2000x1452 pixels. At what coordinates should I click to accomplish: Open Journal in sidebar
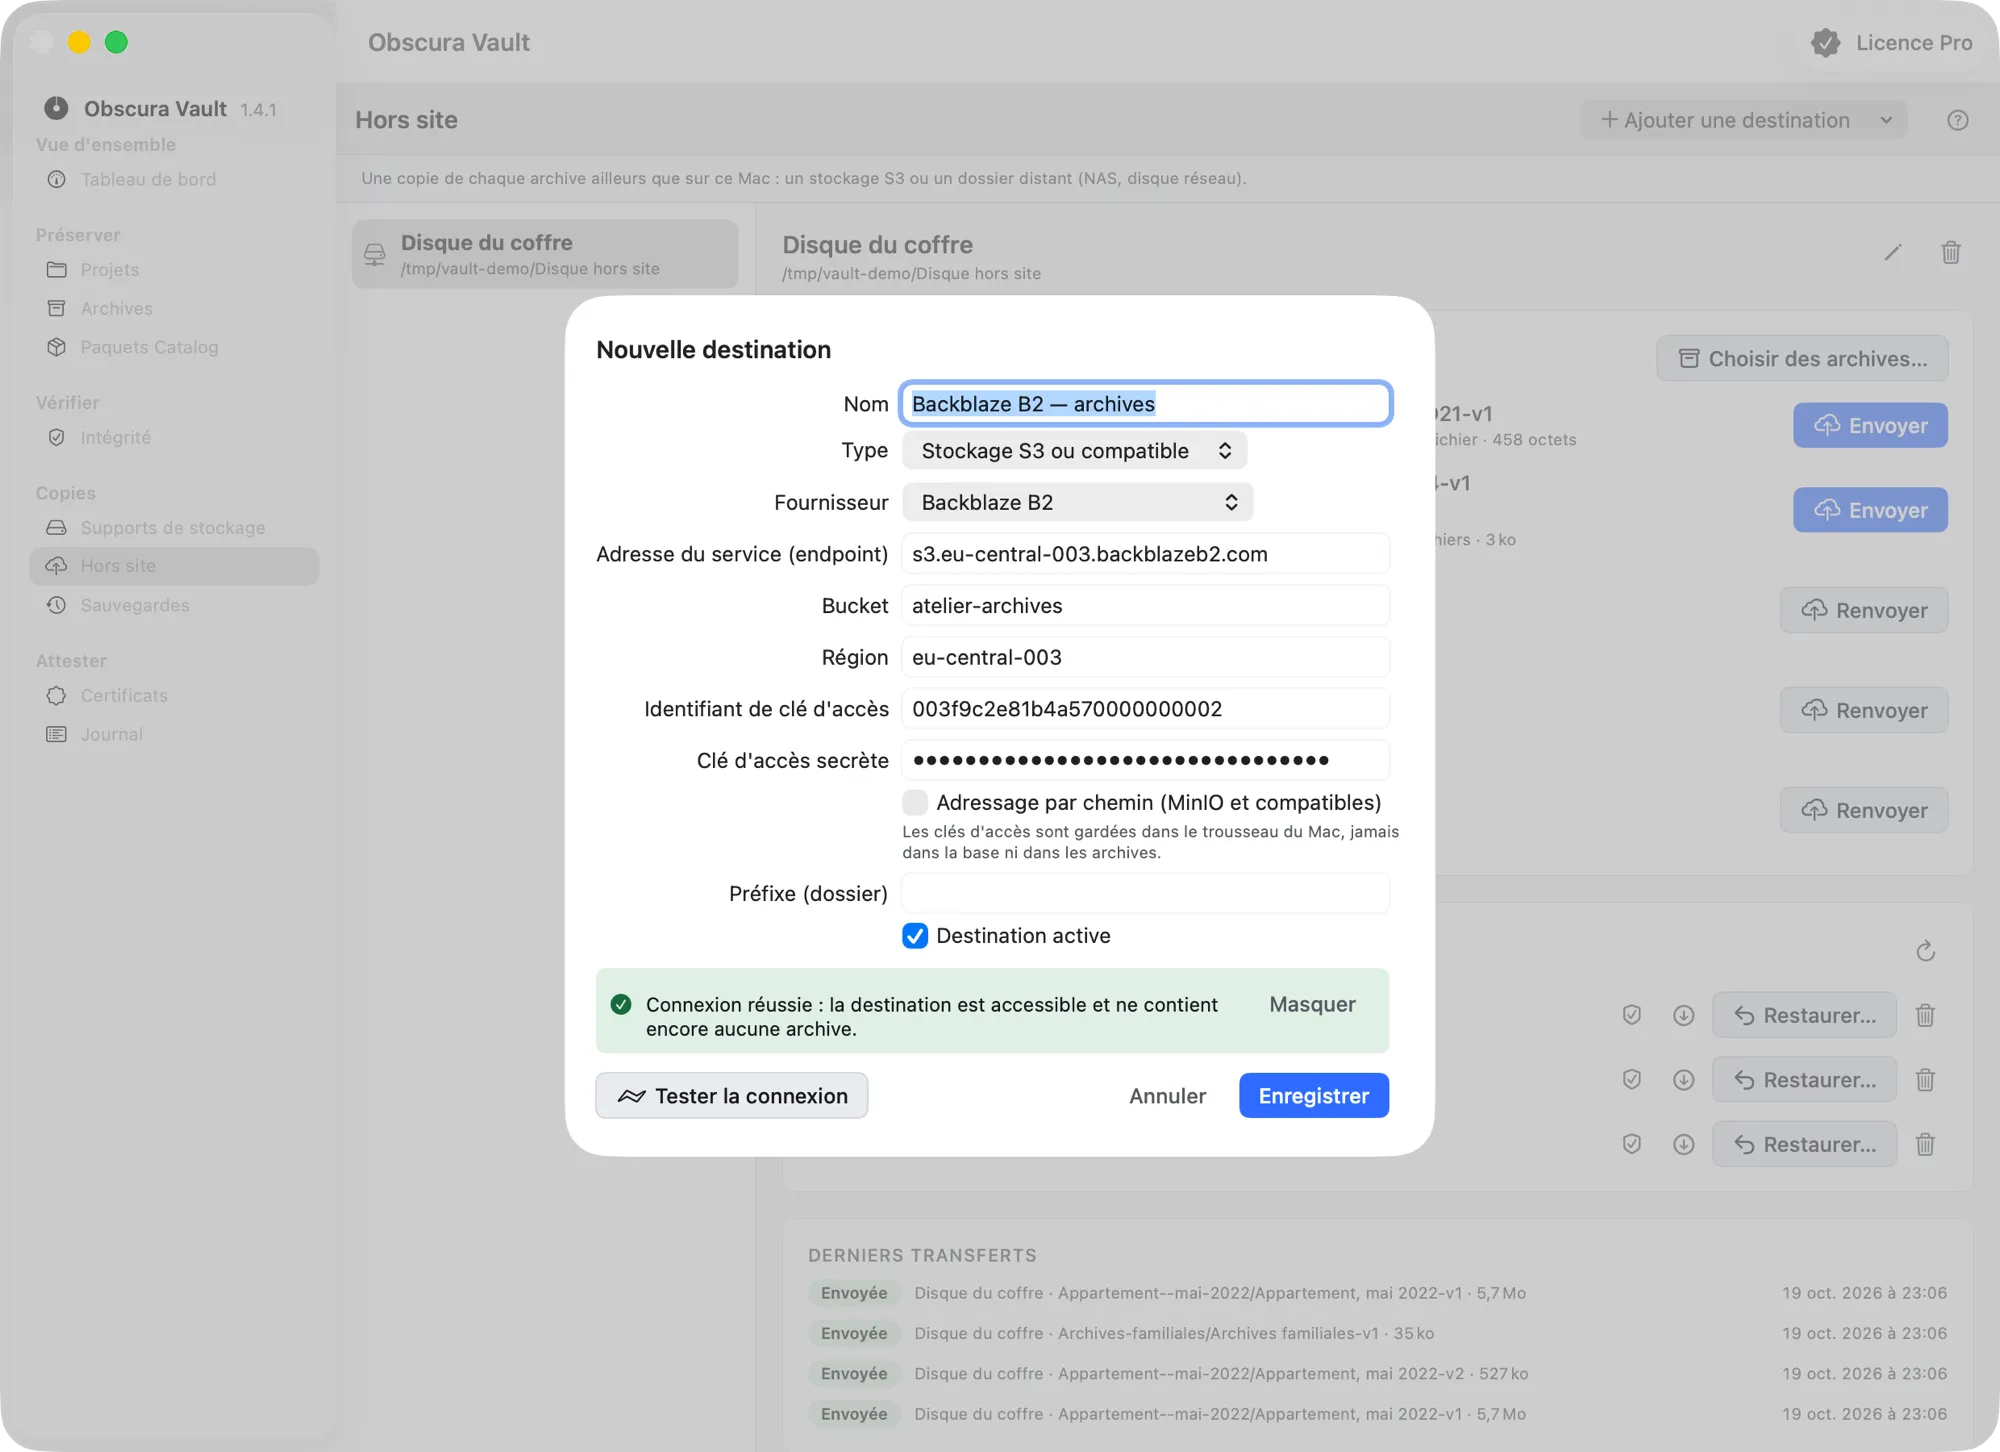coord(111,735)
